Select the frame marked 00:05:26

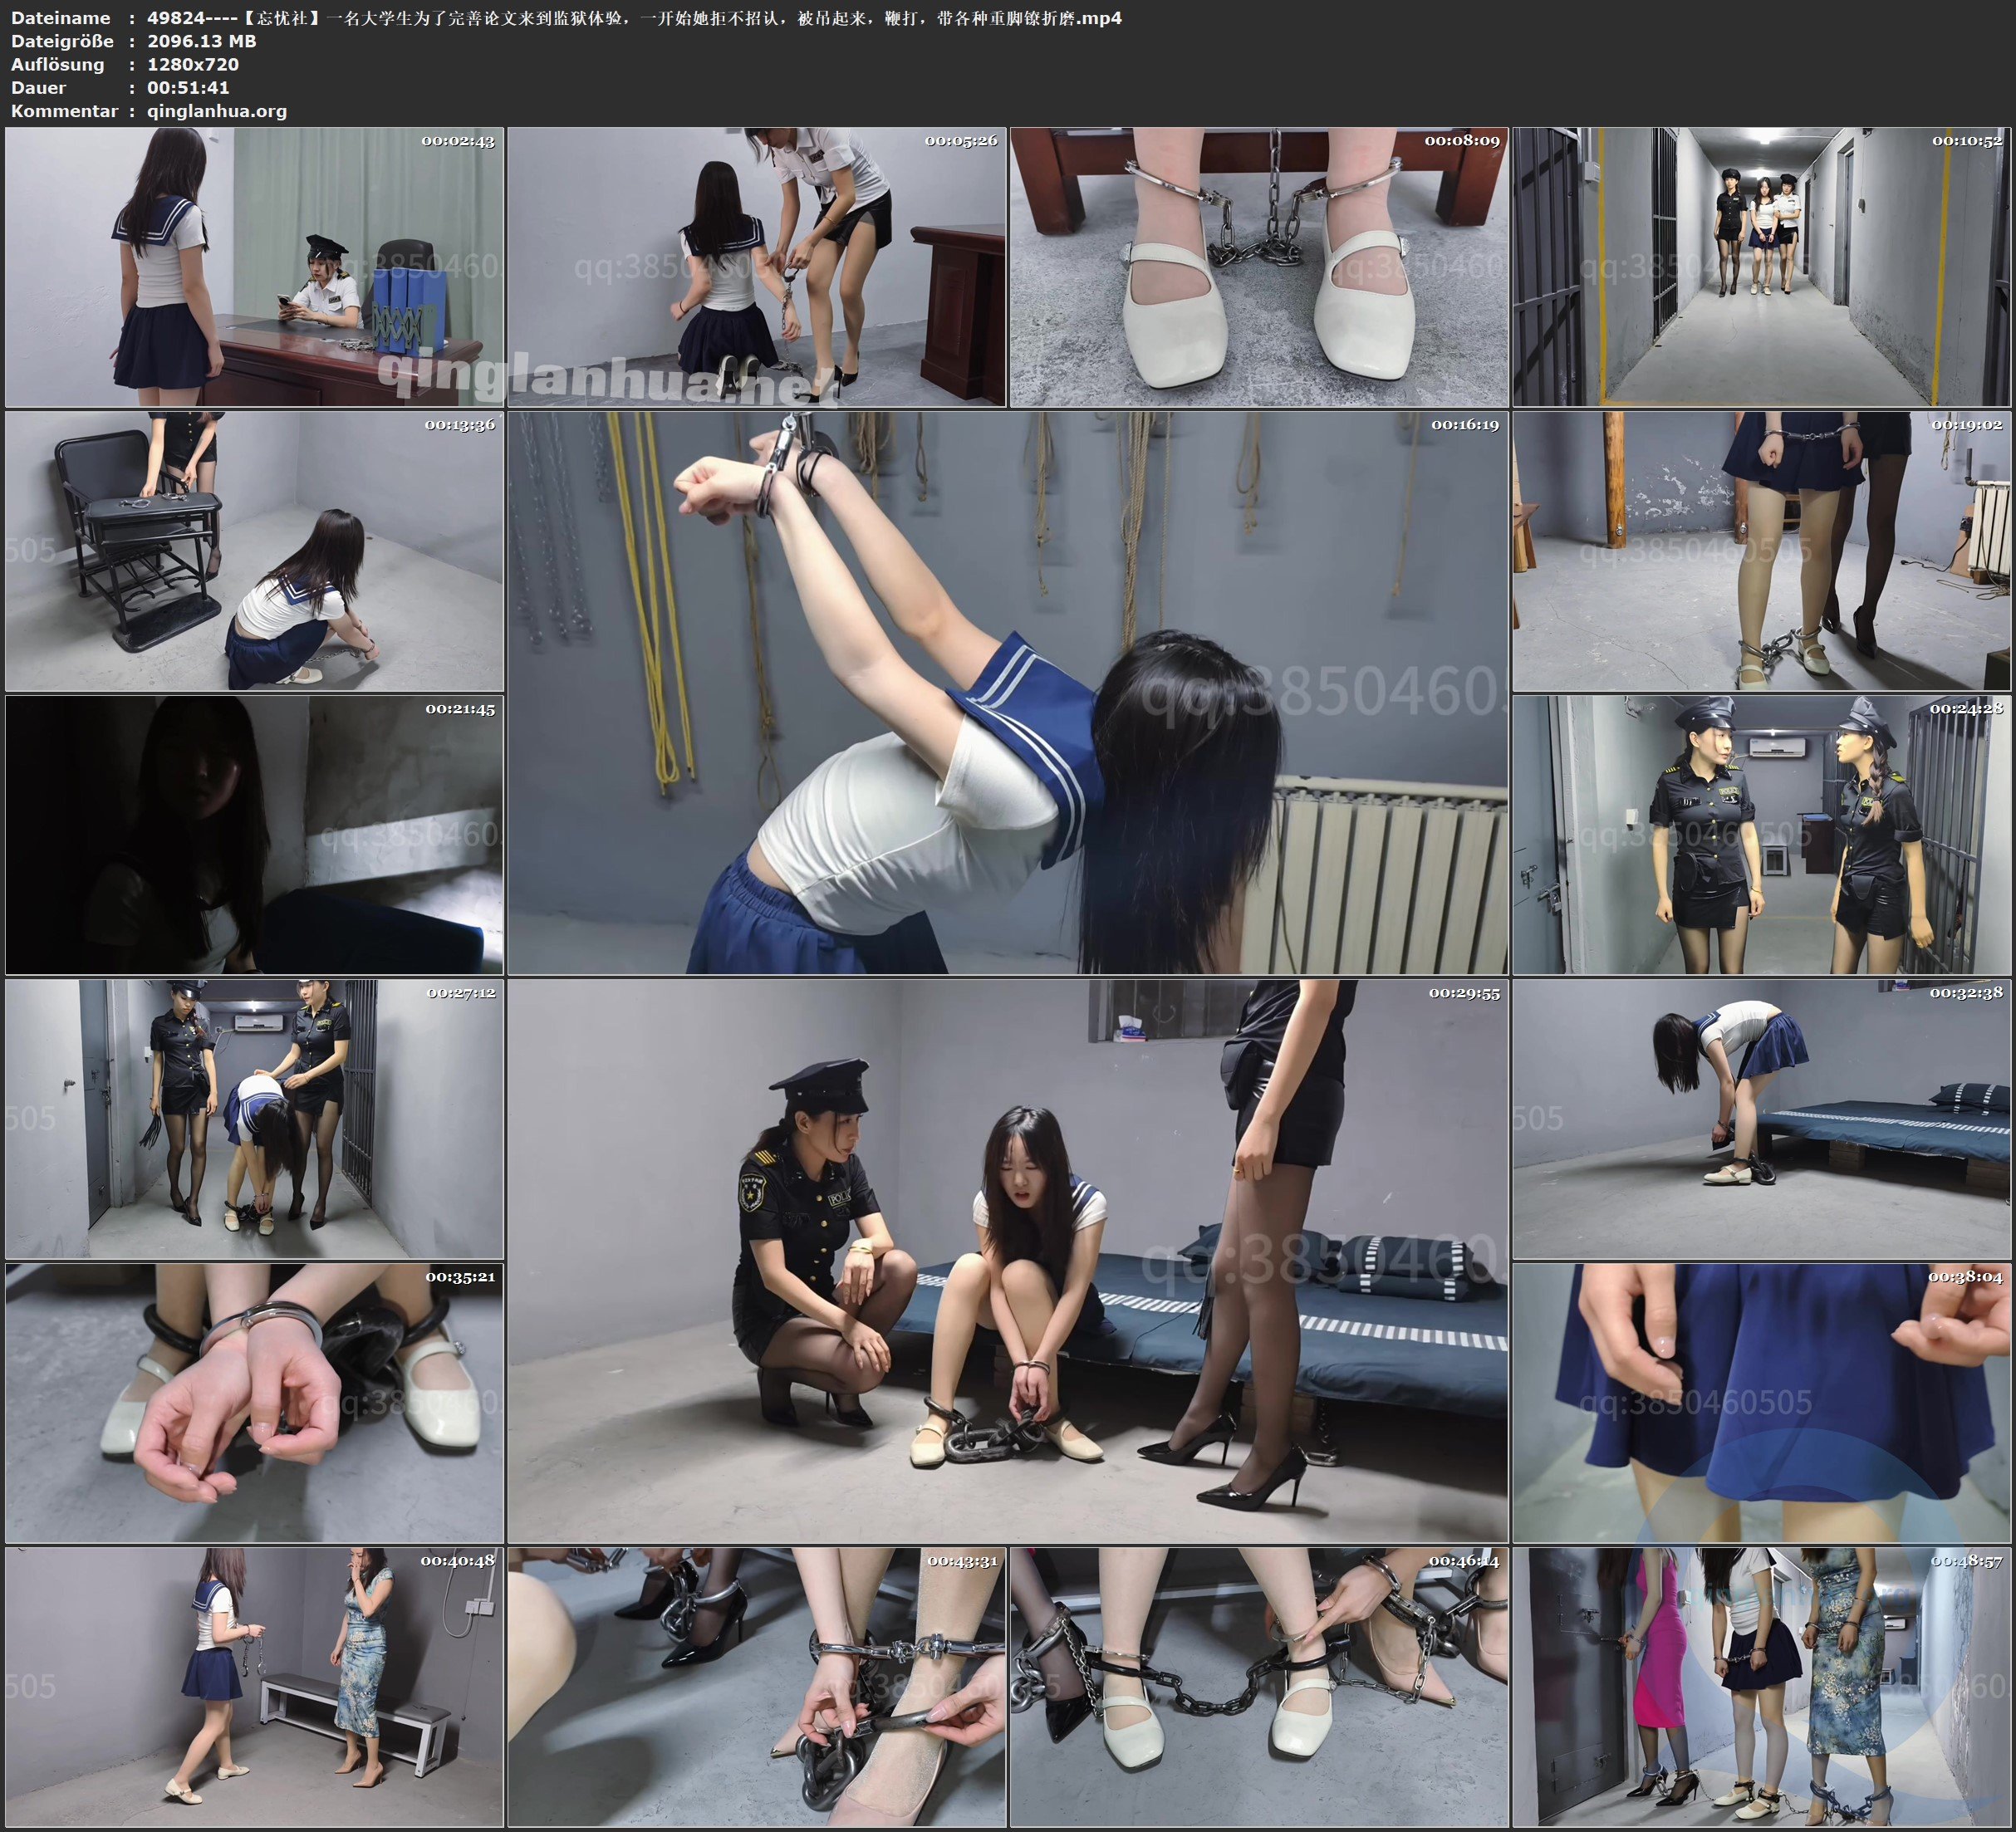pyautogui.click(x=757, y=267)
